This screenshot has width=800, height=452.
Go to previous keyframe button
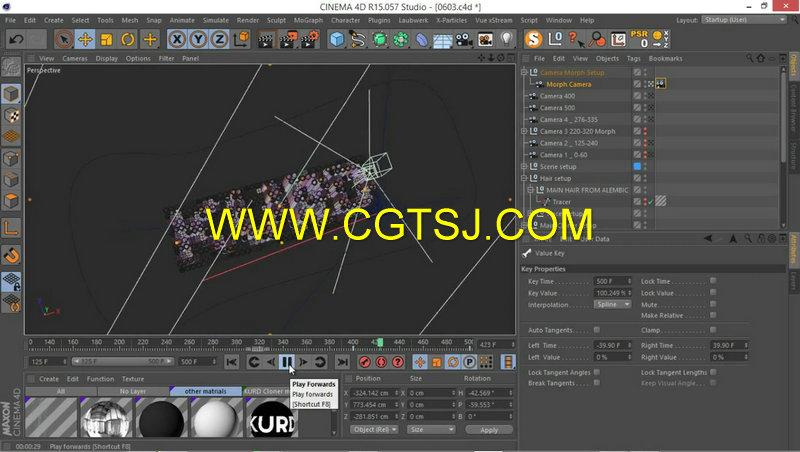(x=254, y=362)
